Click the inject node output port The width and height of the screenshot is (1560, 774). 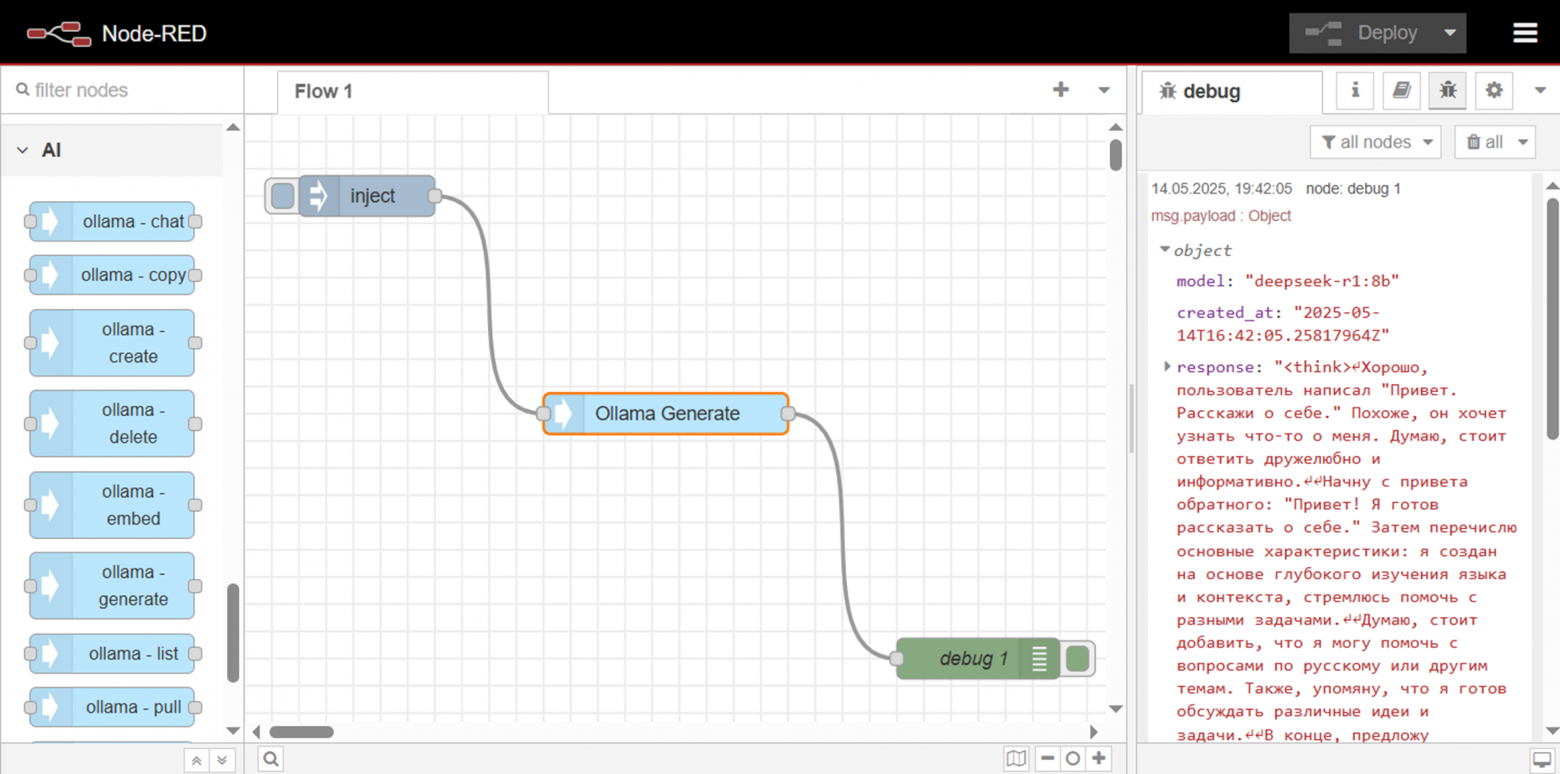click(435, 196)
